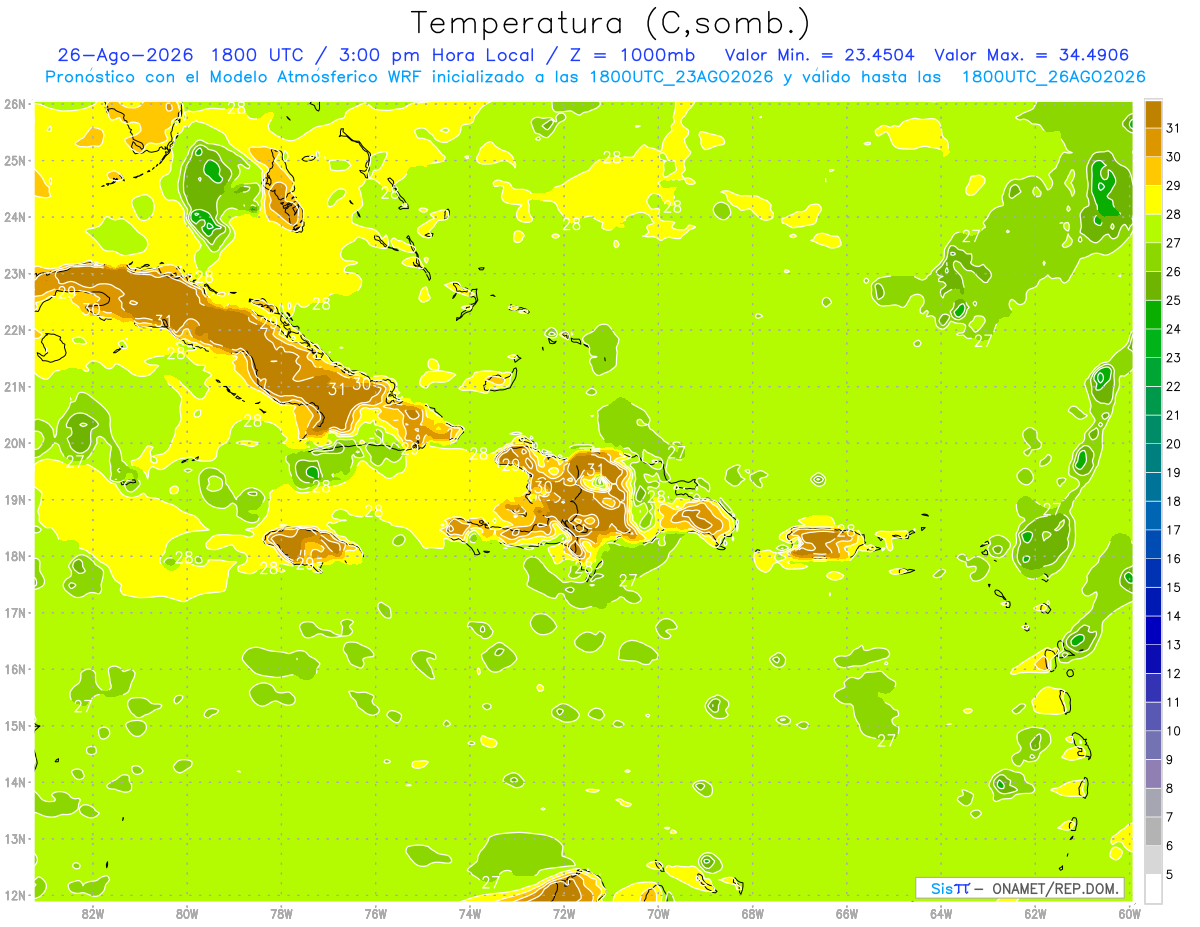Click the '68W' longitude label
Image resolution: width=1200 pixels, height=927 pixels.
[753, 912]
